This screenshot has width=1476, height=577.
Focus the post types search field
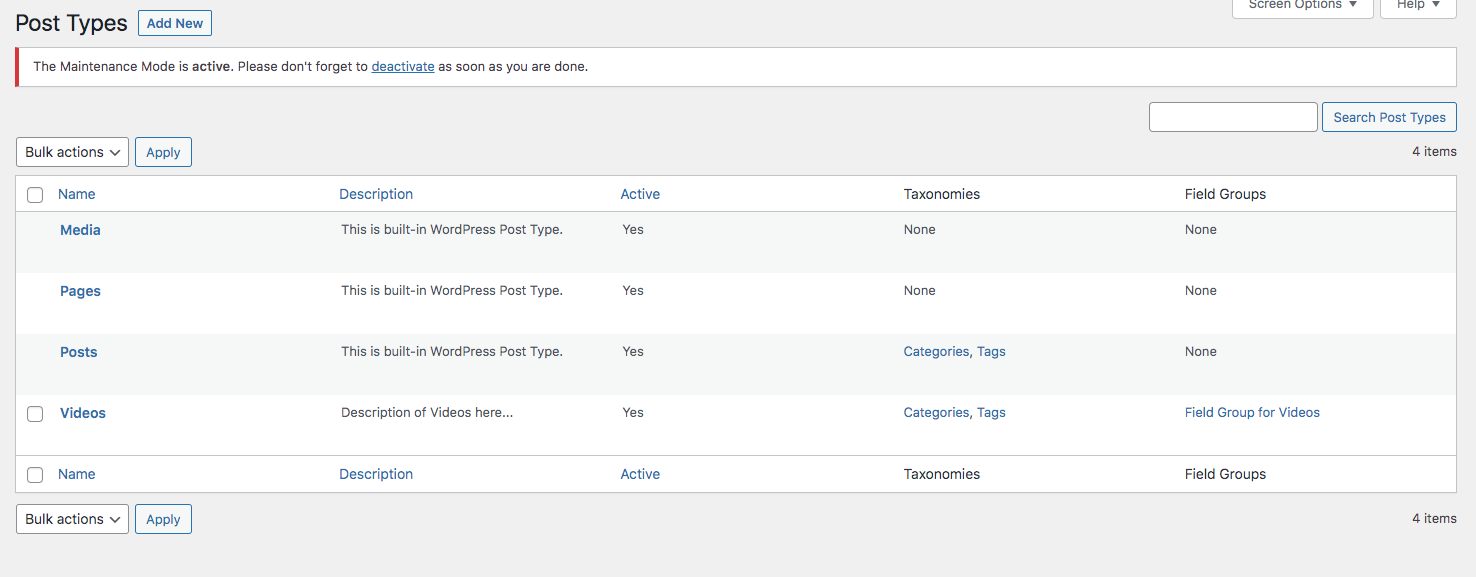(x=1232, y=117)
